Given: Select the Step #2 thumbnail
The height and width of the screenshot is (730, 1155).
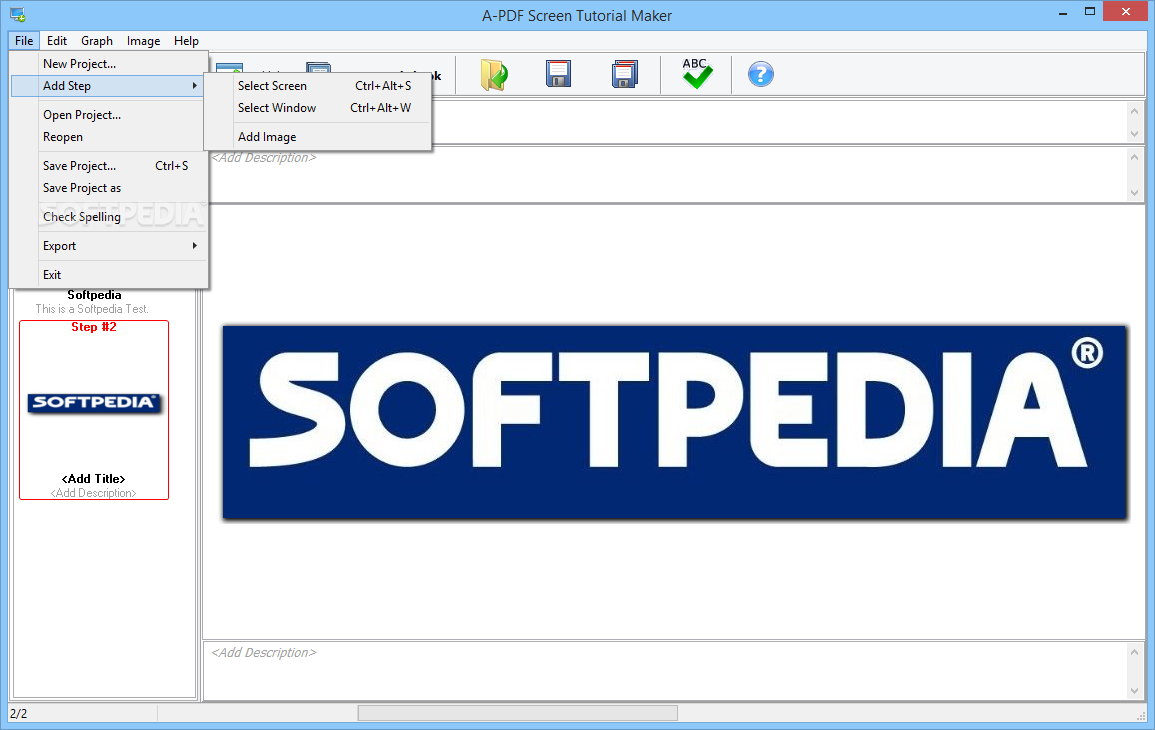Looking at the screenshot, I should 94,410.
